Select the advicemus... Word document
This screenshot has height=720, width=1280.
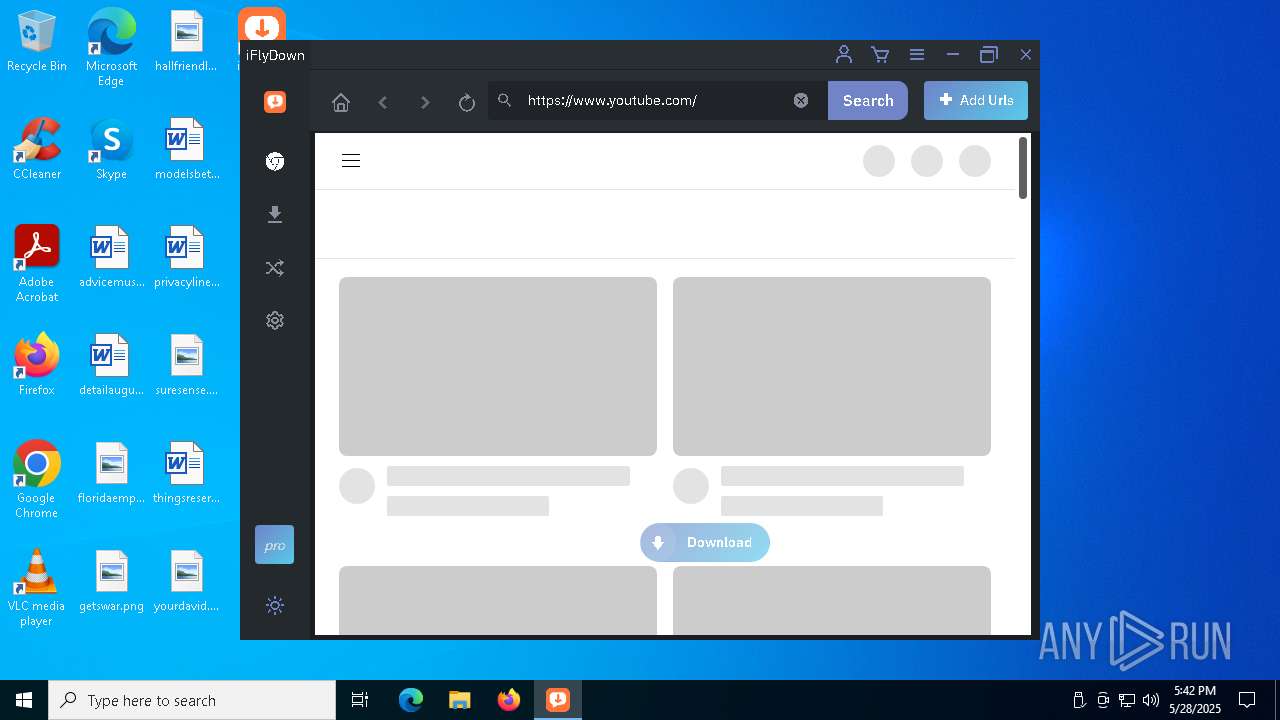(111, 256)
